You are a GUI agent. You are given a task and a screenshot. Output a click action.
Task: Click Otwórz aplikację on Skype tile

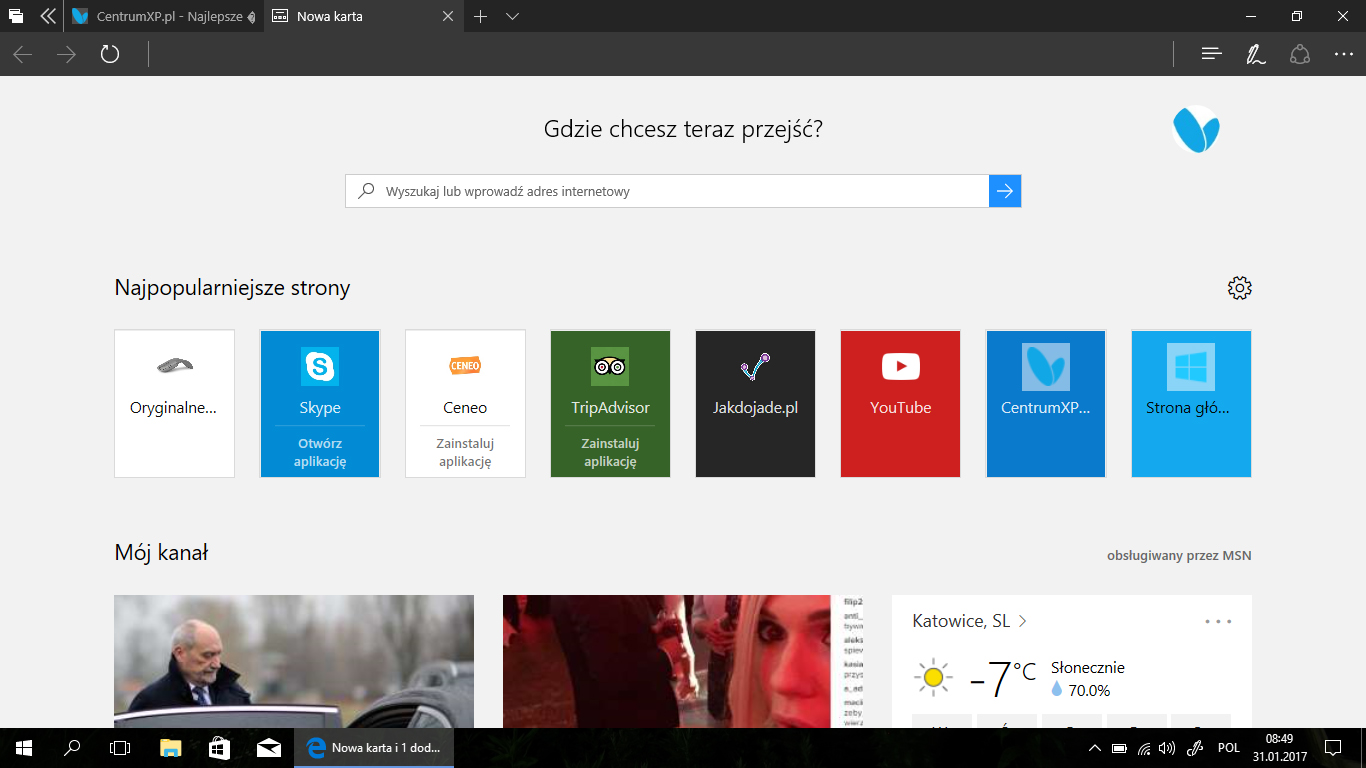(320, 452)
